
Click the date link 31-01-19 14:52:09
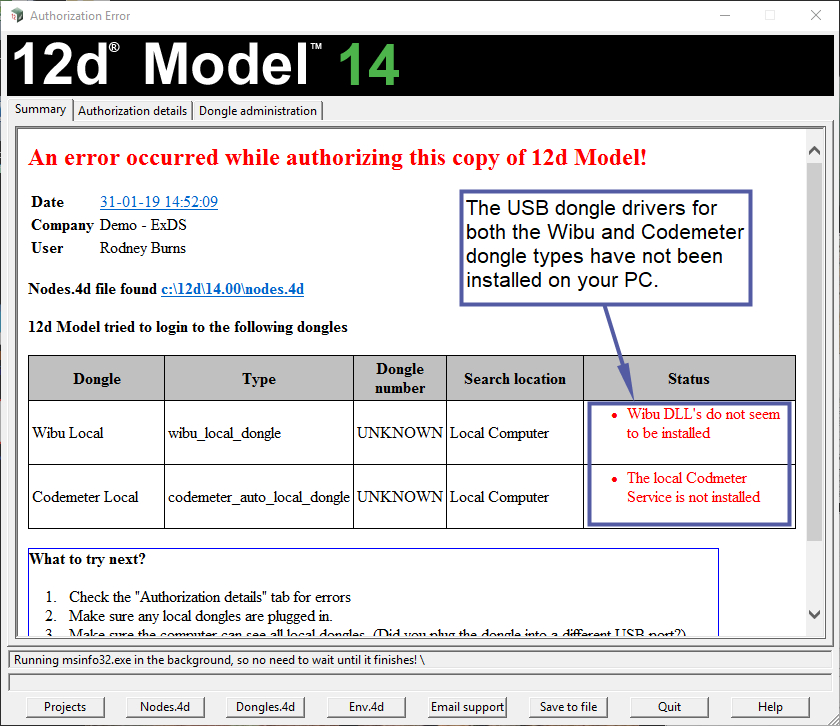[159, 202]
